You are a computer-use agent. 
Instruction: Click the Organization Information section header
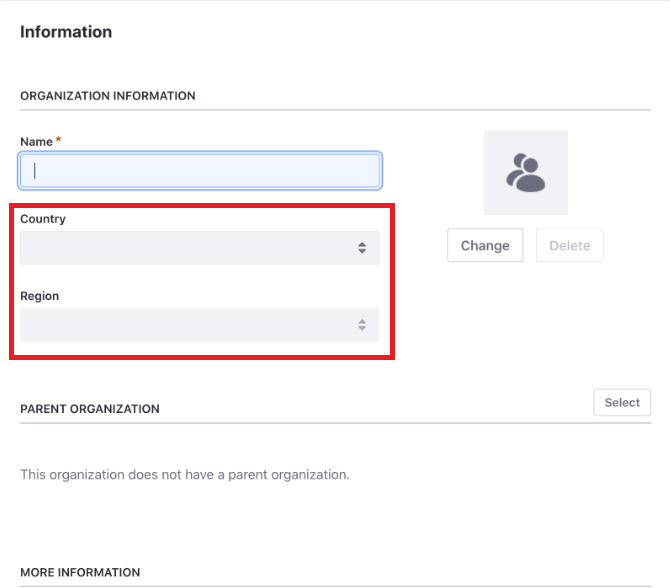[107, 96]
